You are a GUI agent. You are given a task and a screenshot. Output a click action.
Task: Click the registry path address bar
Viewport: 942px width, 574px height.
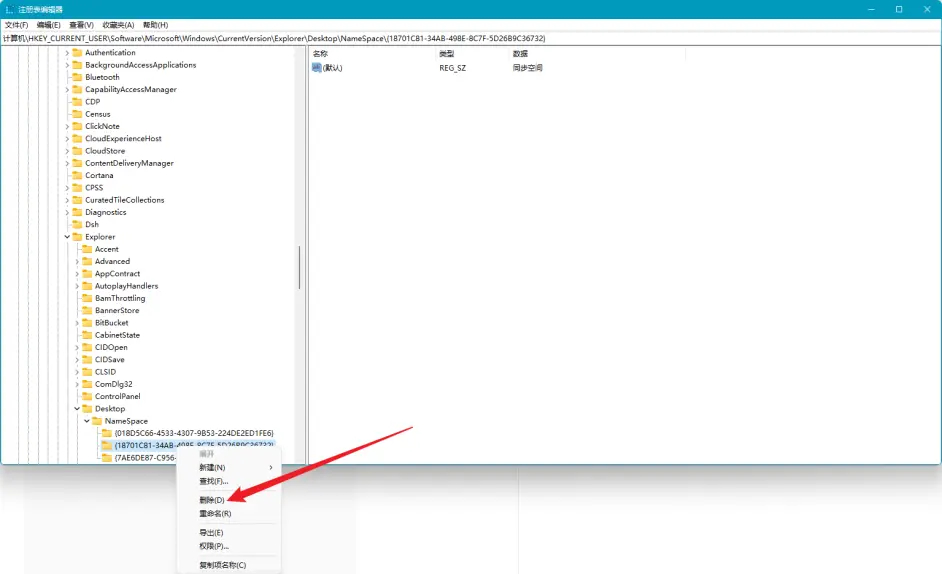pyautogui.click(x=470, y=38)
